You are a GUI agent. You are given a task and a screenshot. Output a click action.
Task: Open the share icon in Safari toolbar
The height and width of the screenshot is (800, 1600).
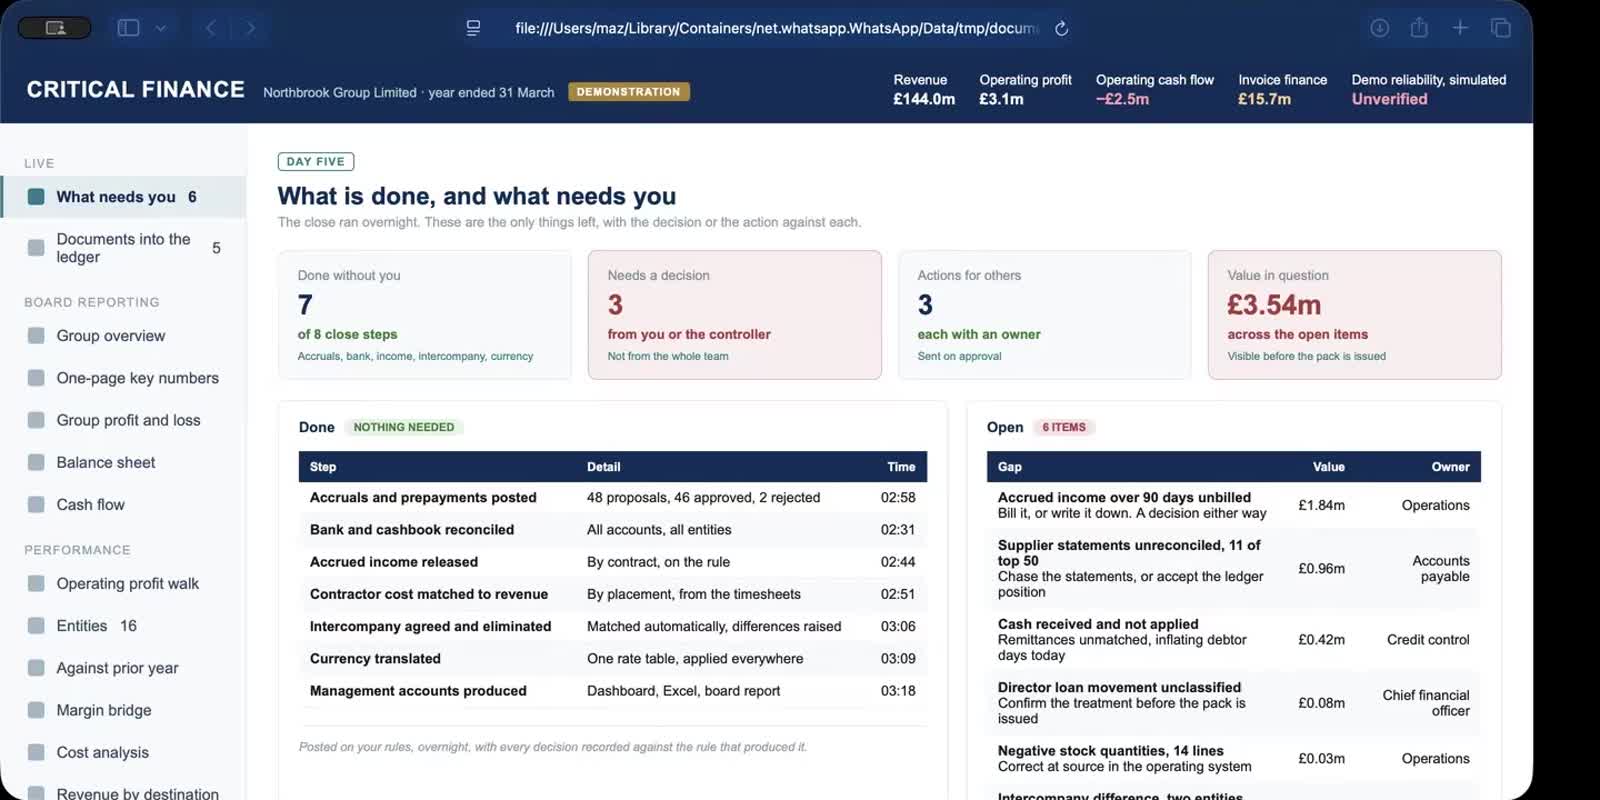(1419, 28)
